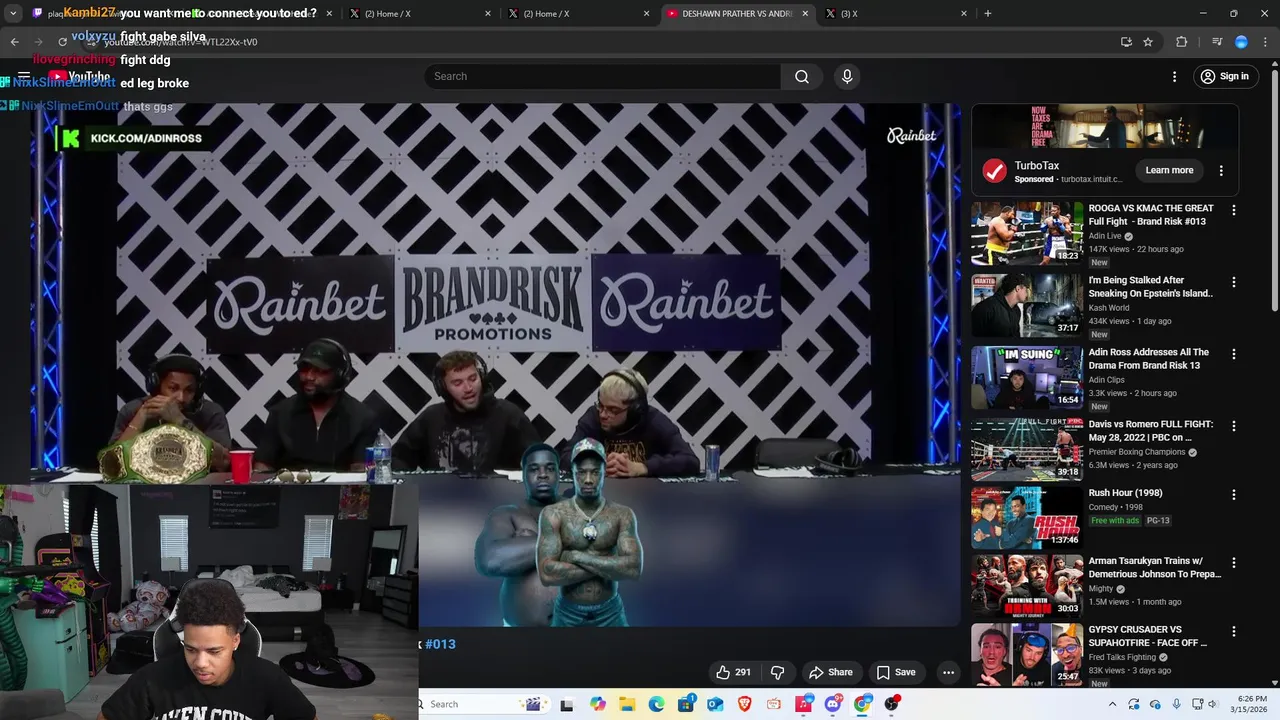Open YouTube settings three-dot menu by Sign in

(x=1175, y=76)
